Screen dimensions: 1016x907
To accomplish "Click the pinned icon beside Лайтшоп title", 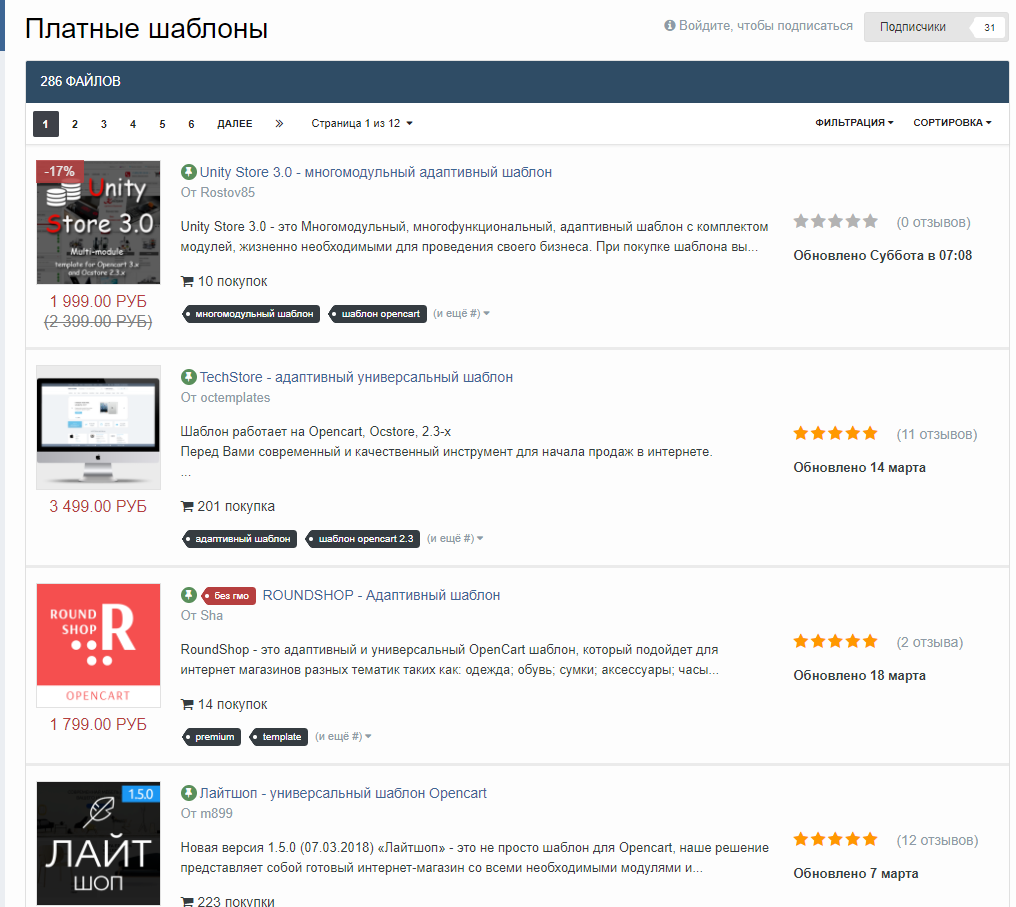I will pos(189,793).
